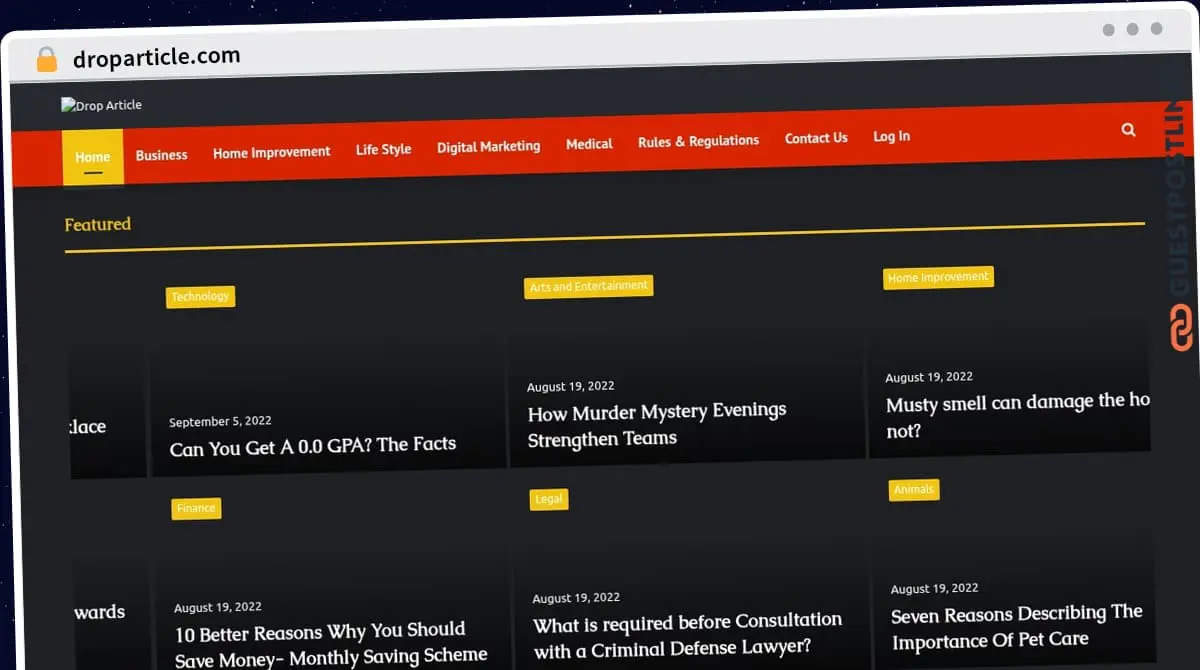Click the Finance category label
Image resolution: width=1200 pixels, height=670 pixels.
tap(196, 508)
